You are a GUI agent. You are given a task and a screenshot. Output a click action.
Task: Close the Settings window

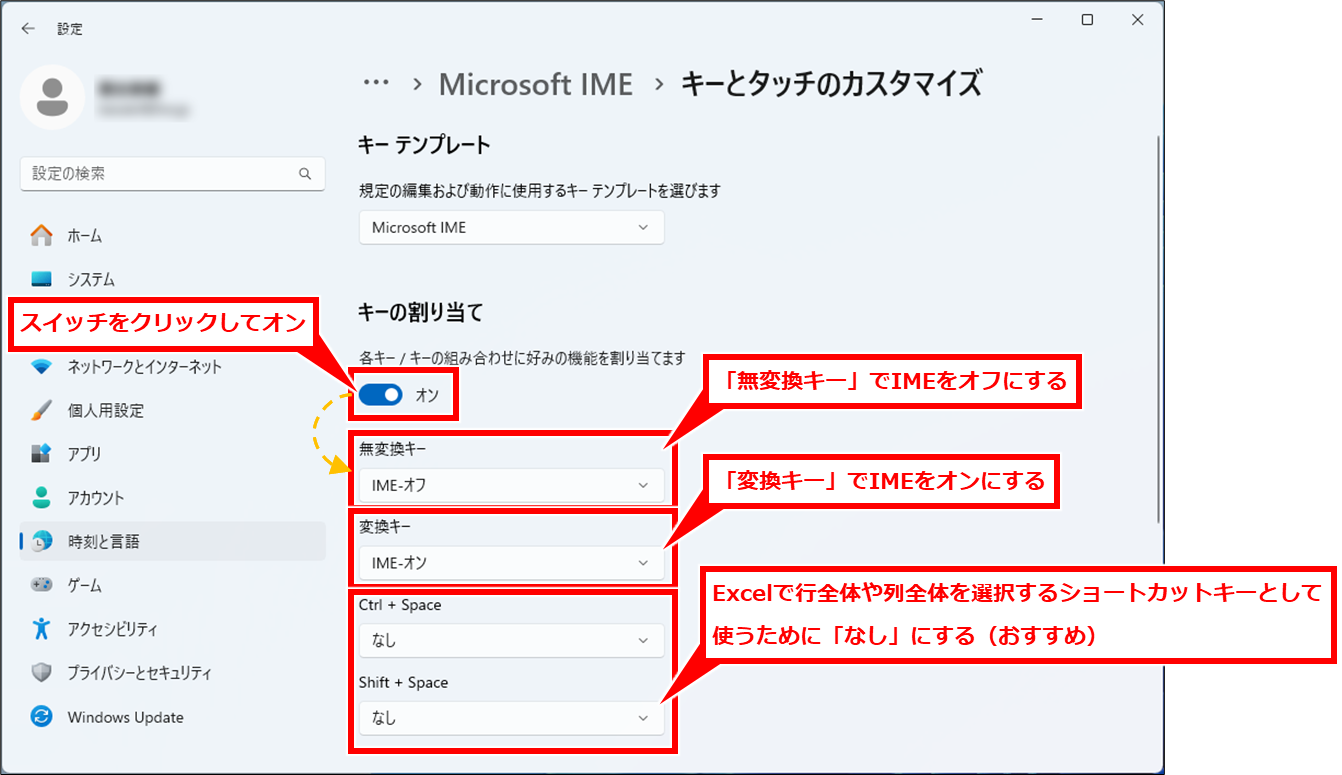click(1137, 20)
